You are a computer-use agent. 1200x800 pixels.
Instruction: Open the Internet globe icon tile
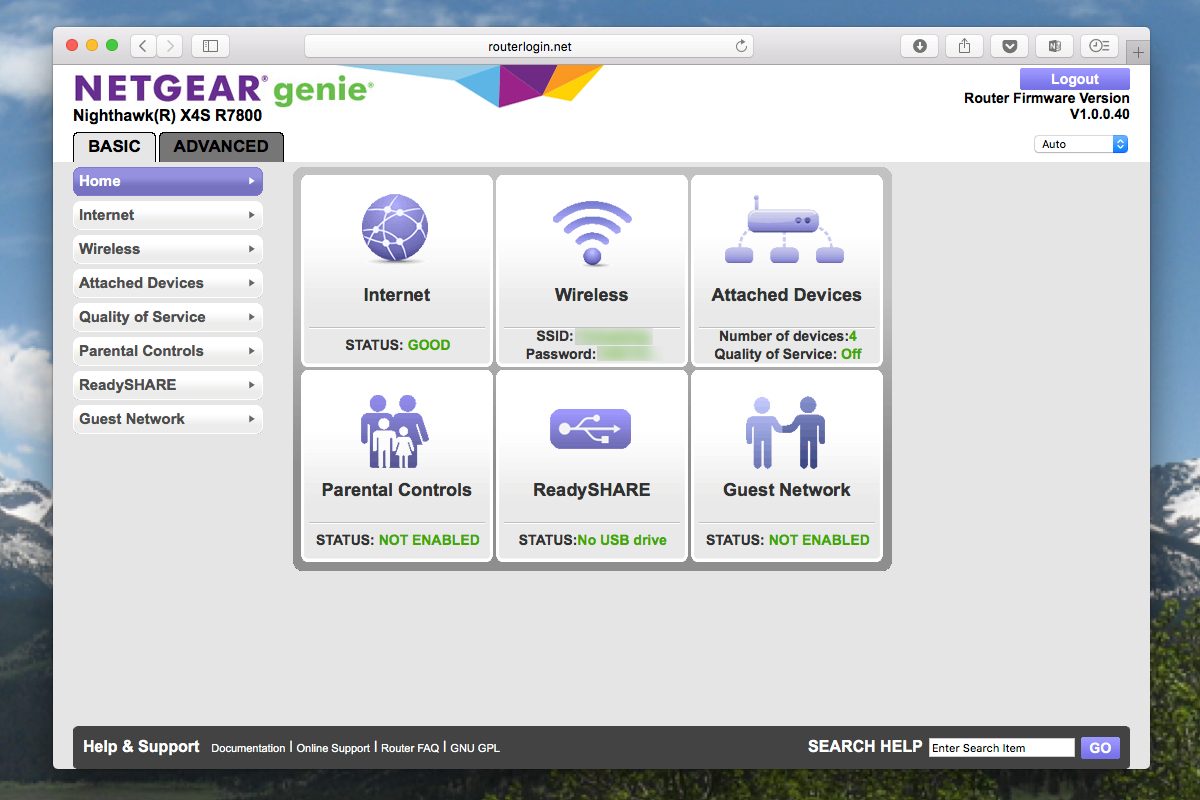pyautogui.click(x=395, y=227)
